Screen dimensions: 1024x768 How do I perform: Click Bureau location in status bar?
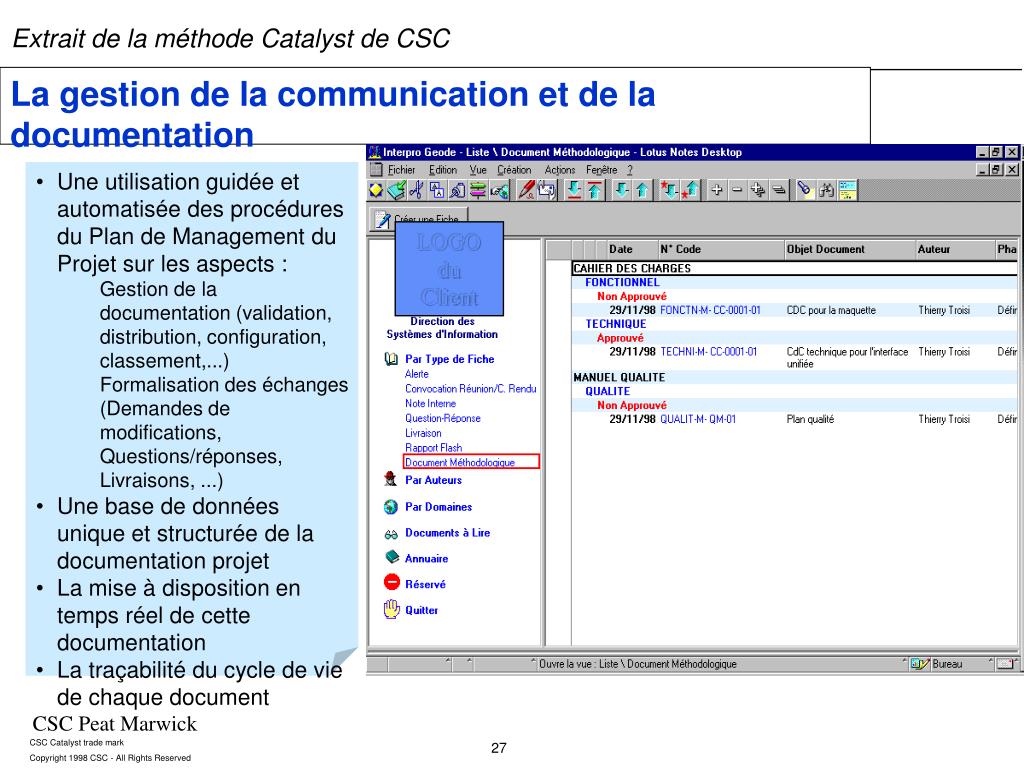(947, 664)
